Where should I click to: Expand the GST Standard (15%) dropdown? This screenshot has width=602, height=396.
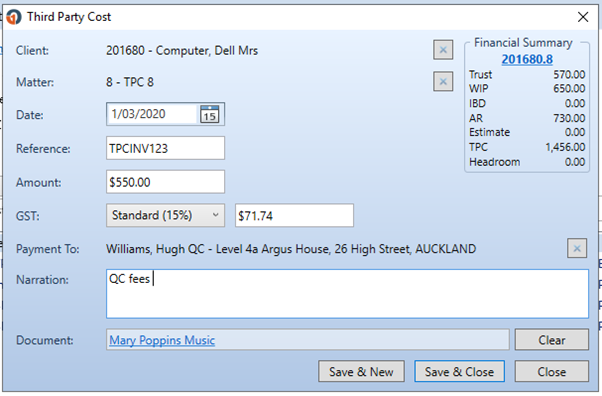click(165, 215)
